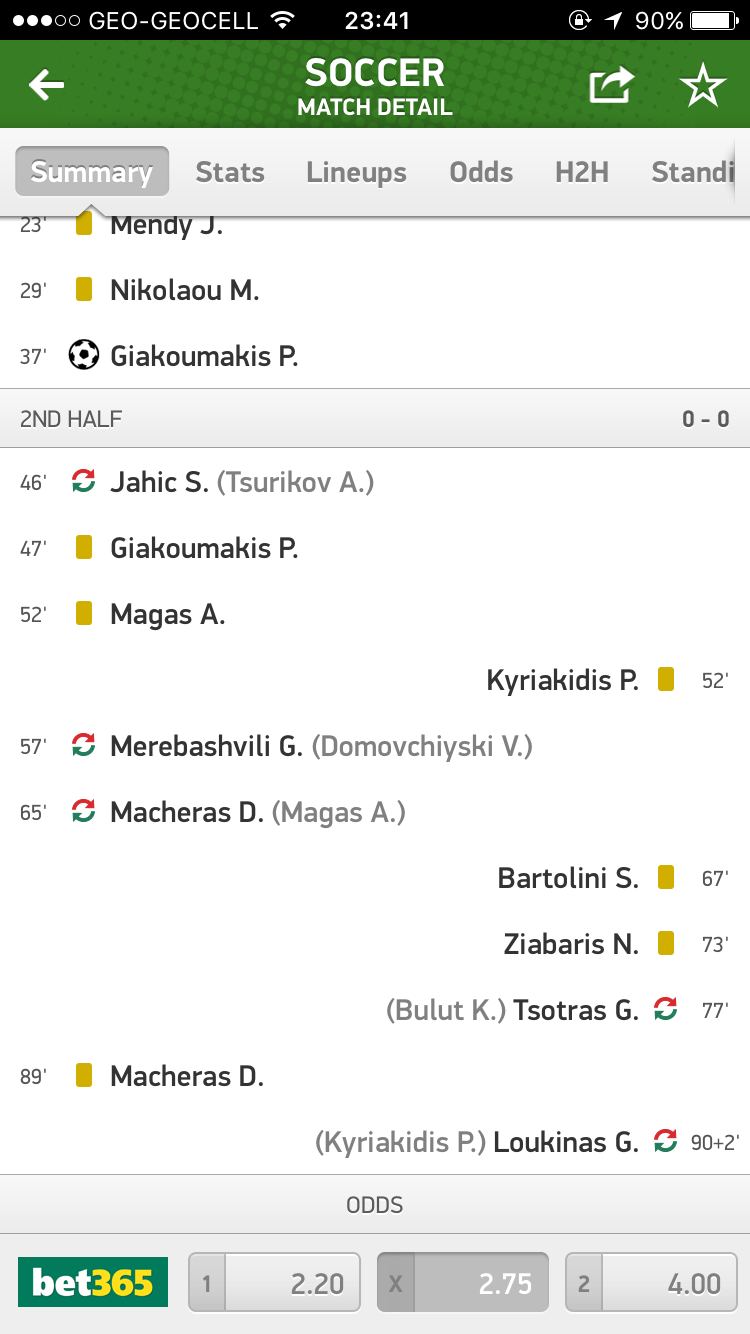Select draw odds 2.75

[463, 1282]
